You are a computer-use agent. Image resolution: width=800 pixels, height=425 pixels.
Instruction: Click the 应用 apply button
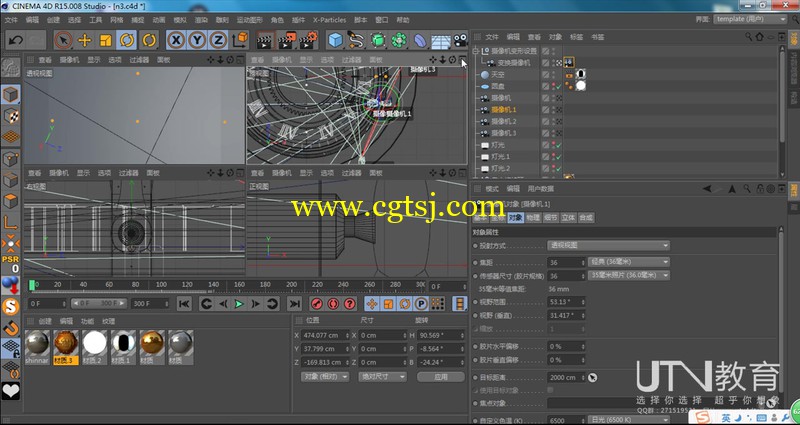pyautogui.click(x=441, y=377)
